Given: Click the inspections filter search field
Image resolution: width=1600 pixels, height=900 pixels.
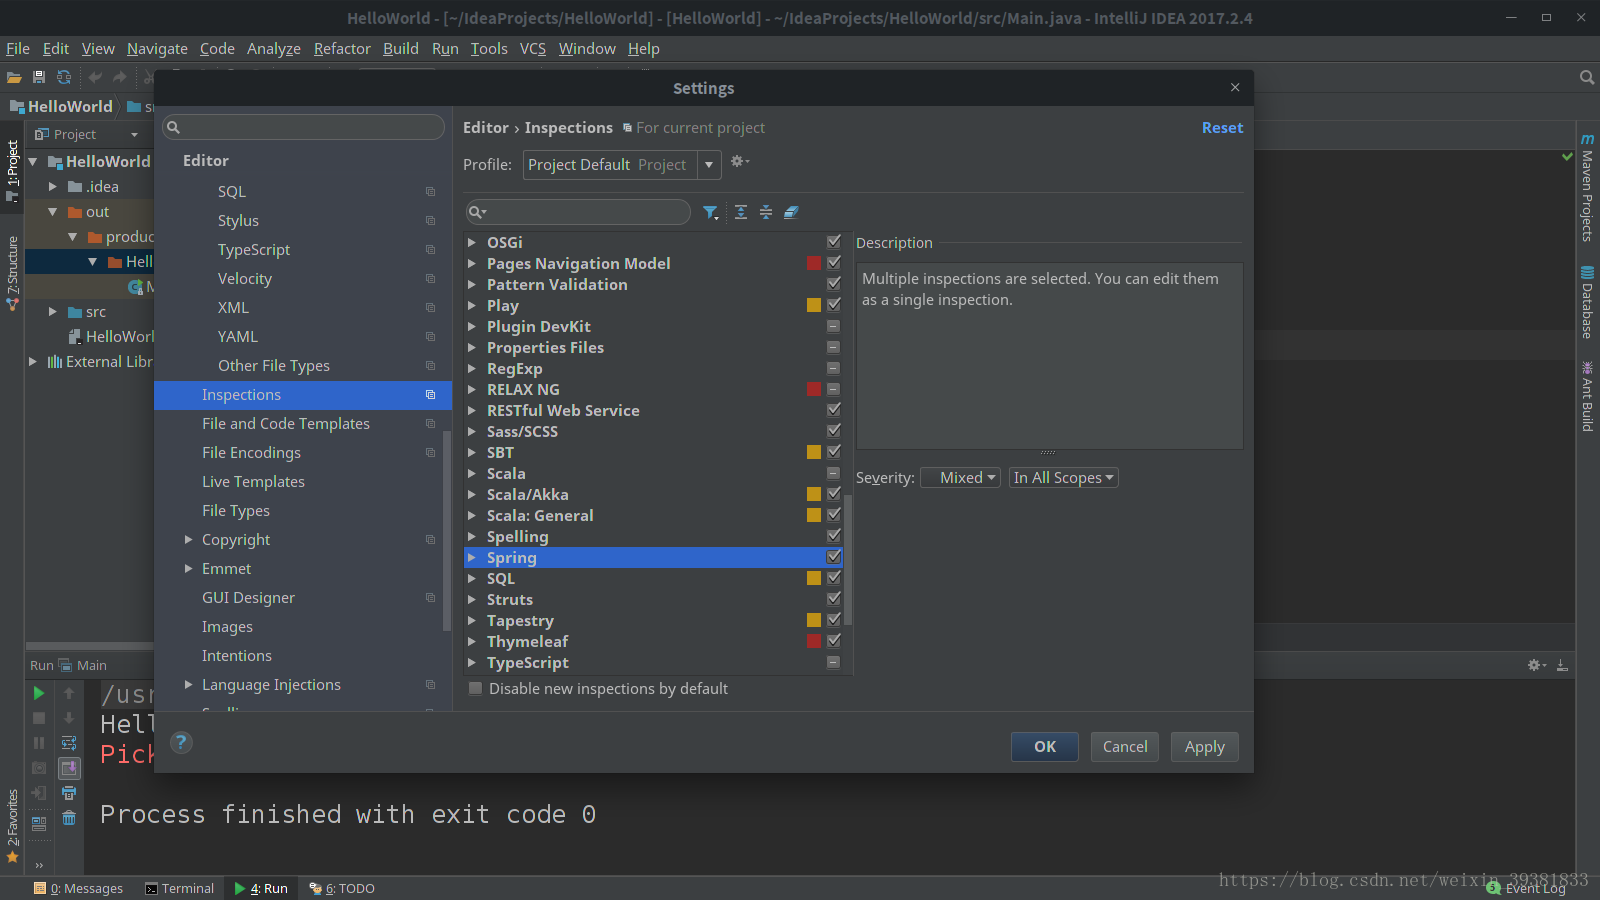Looking at the screenshot, I should coord(578,212).
